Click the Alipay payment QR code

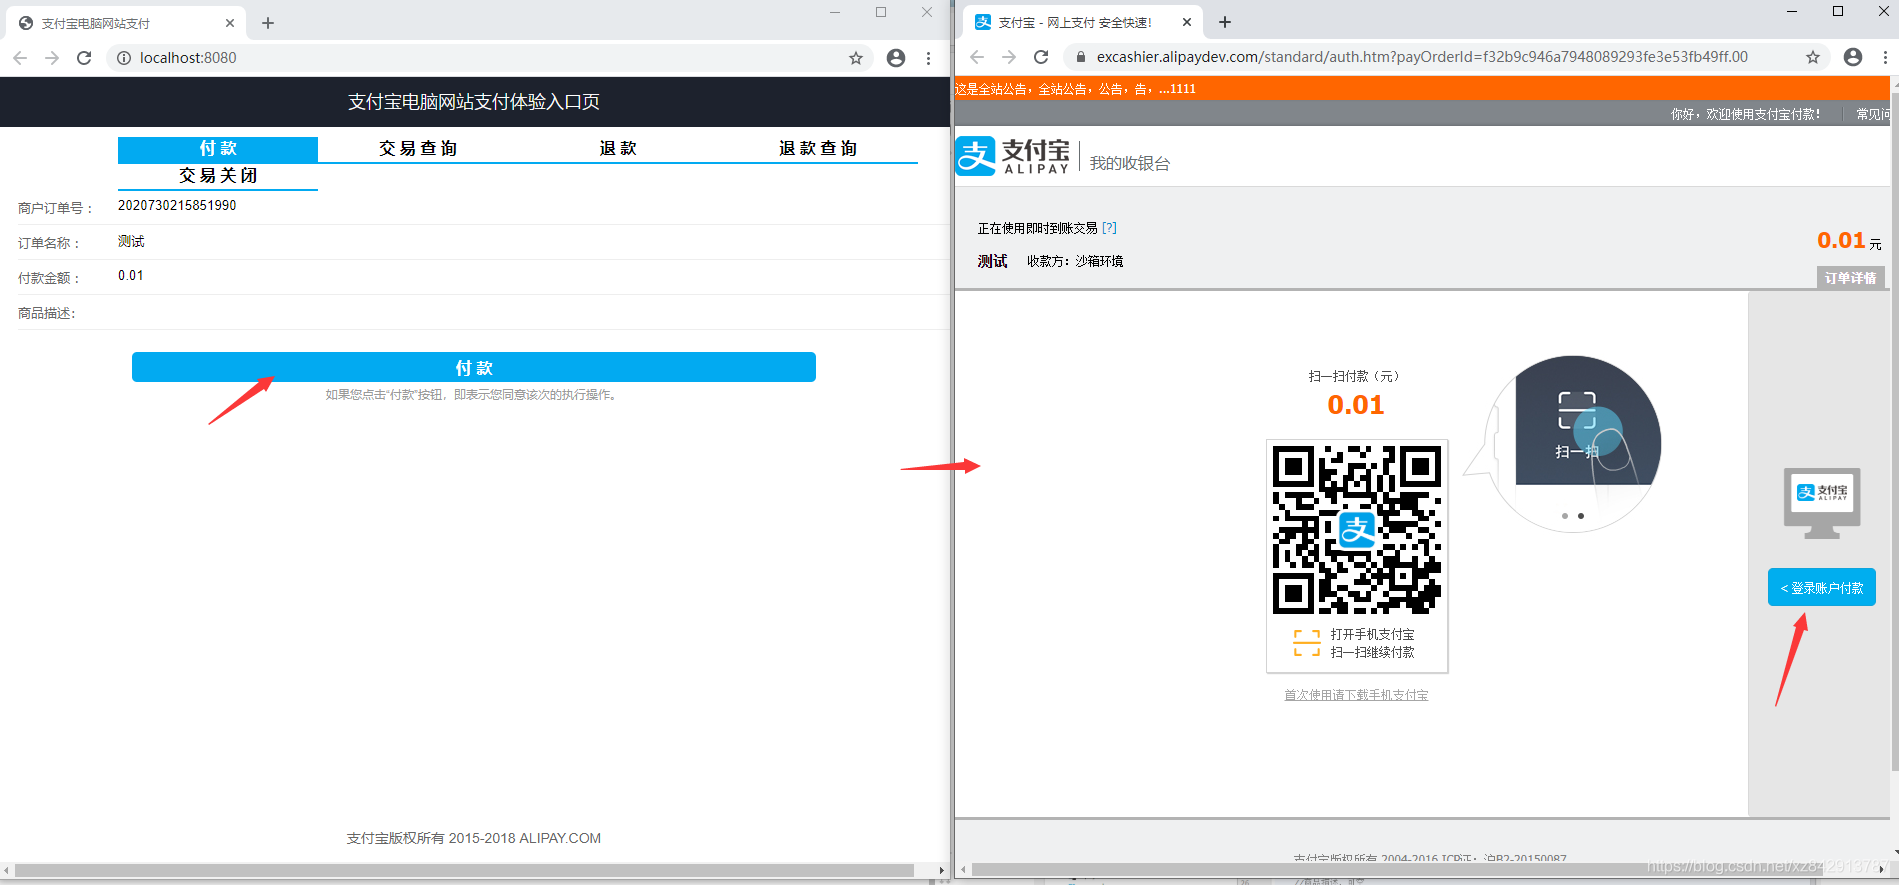point(1357,529)
